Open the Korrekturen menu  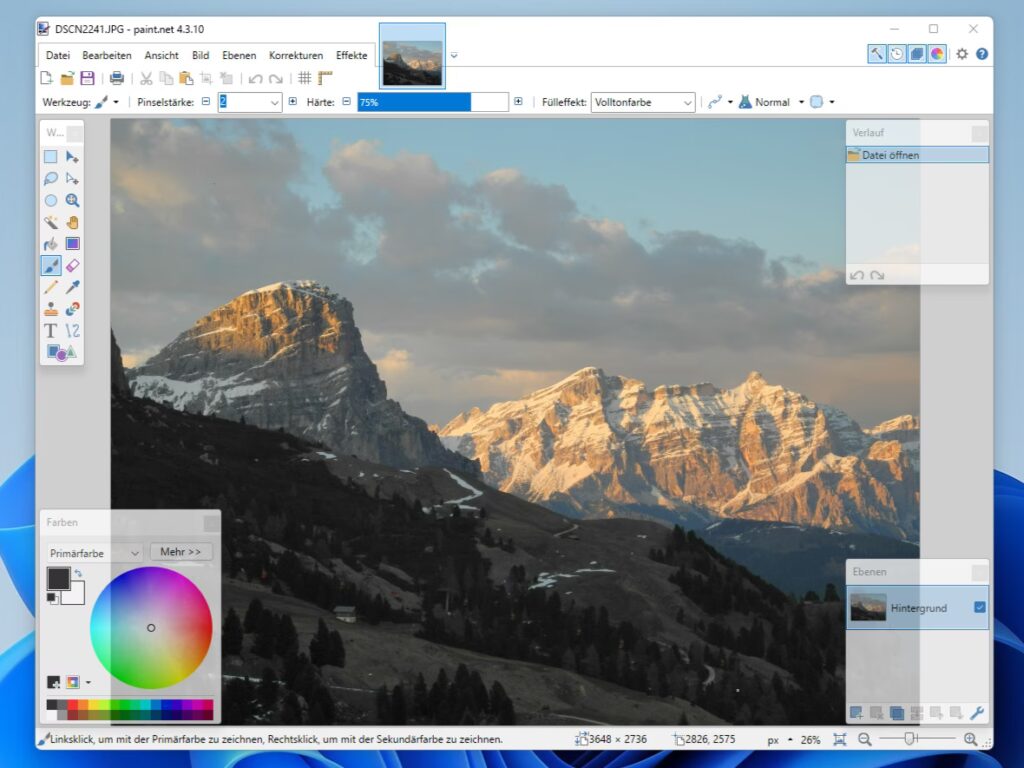pyautogui.click(x=296, y=55)
